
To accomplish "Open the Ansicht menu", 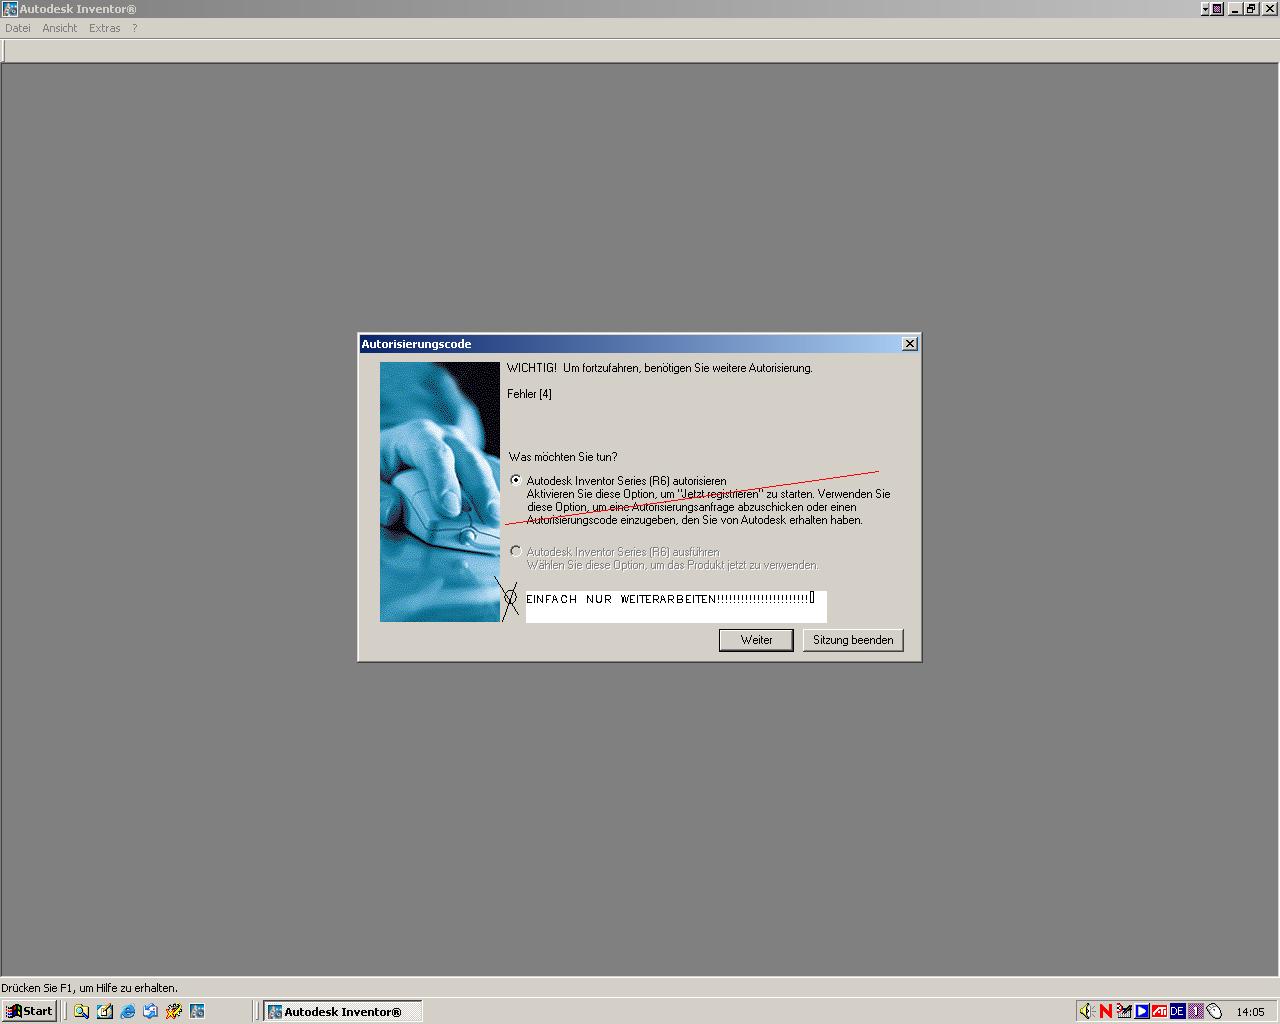I will 60,28.
